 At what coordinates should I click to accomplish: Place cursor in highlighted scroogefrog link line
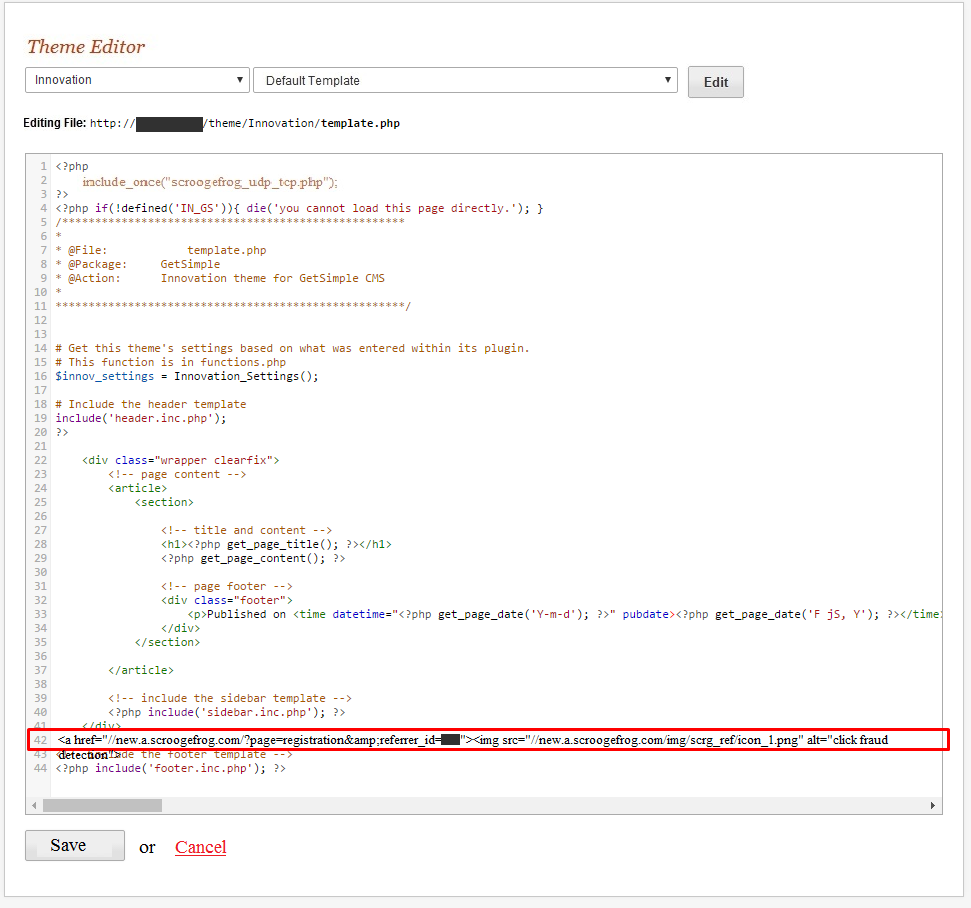[x=480, y=740]
